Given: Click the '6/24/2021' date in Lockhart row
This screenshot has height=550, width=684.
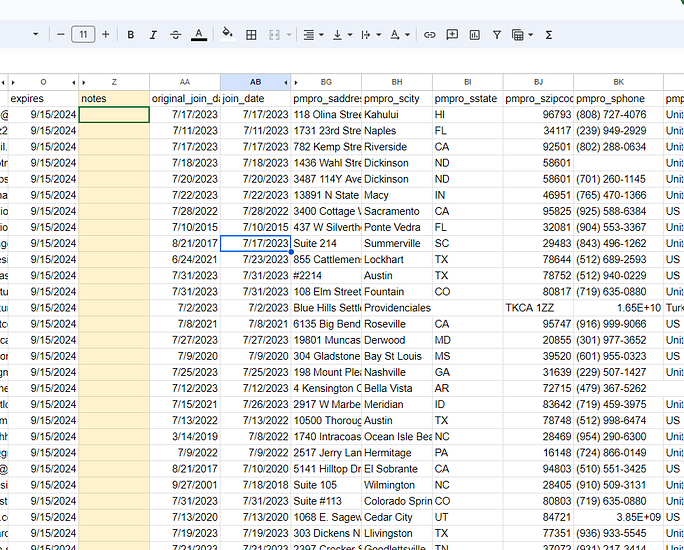Looking at the screenshot, I should click(x=185, y=260).
